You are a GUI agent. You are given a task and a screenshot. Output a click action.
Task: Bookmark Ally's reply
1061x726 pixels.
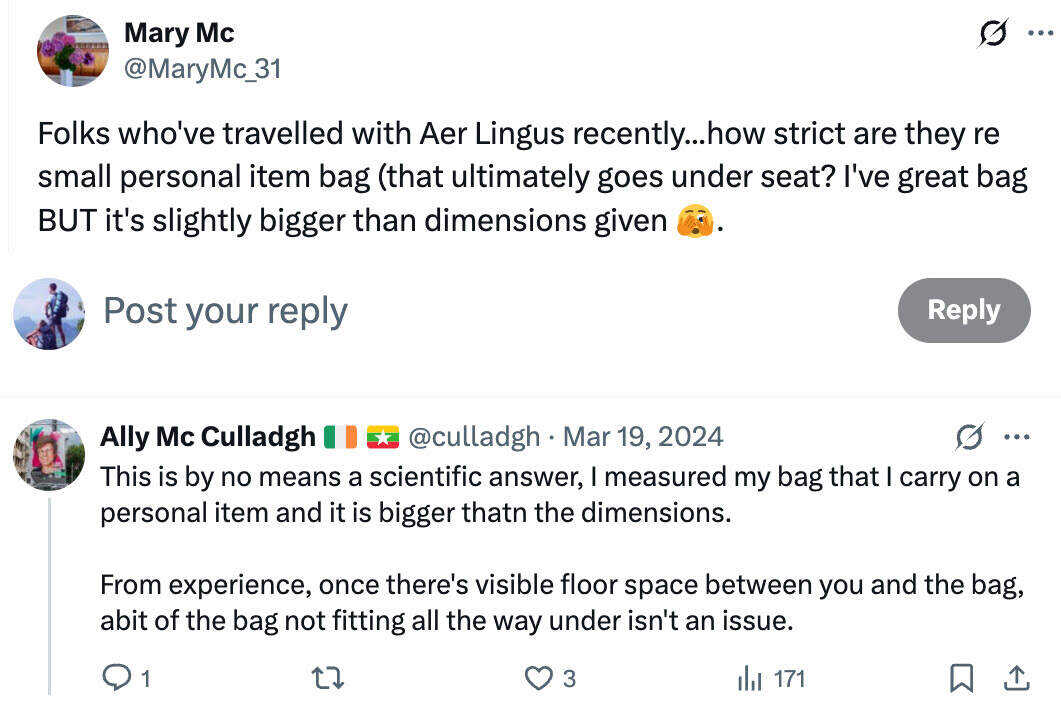(x=961, y=677)
